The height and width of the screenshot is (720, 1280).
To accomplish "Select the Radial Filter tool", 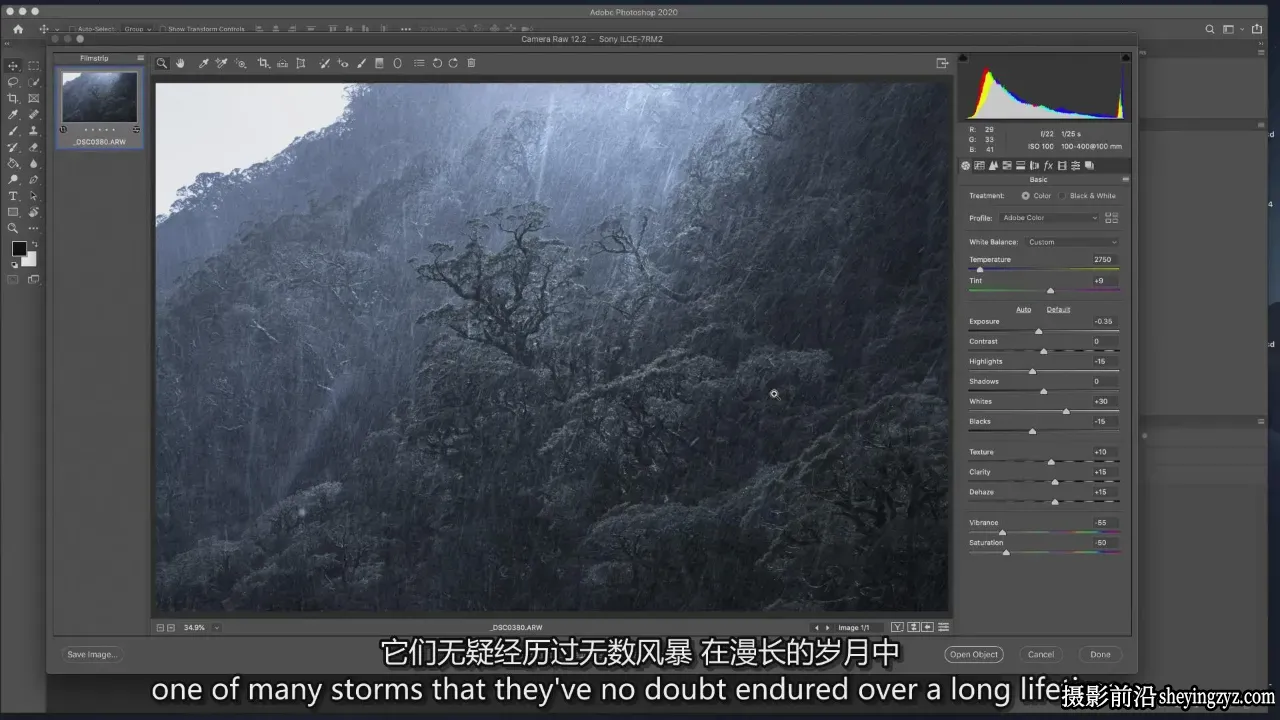I will (397, 63).
